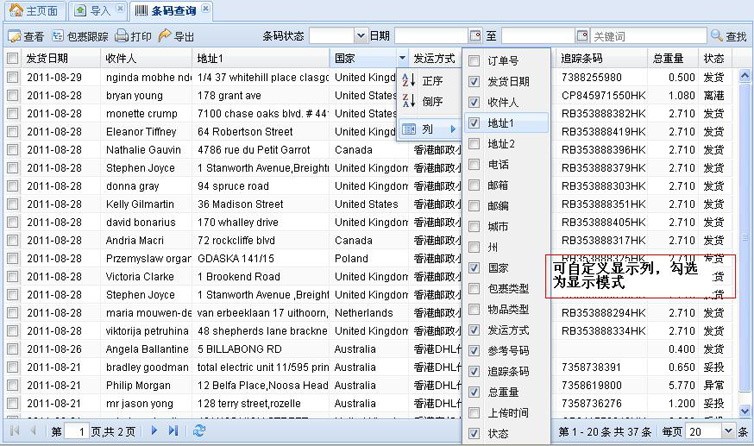This screenshot has height=446, width=754.
Task: Refresh the grid data
Action: coord(199,431)
